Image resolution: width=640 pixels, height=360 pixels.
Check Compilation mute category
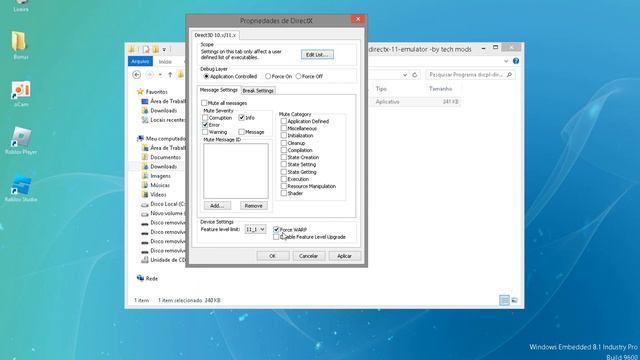284,150
